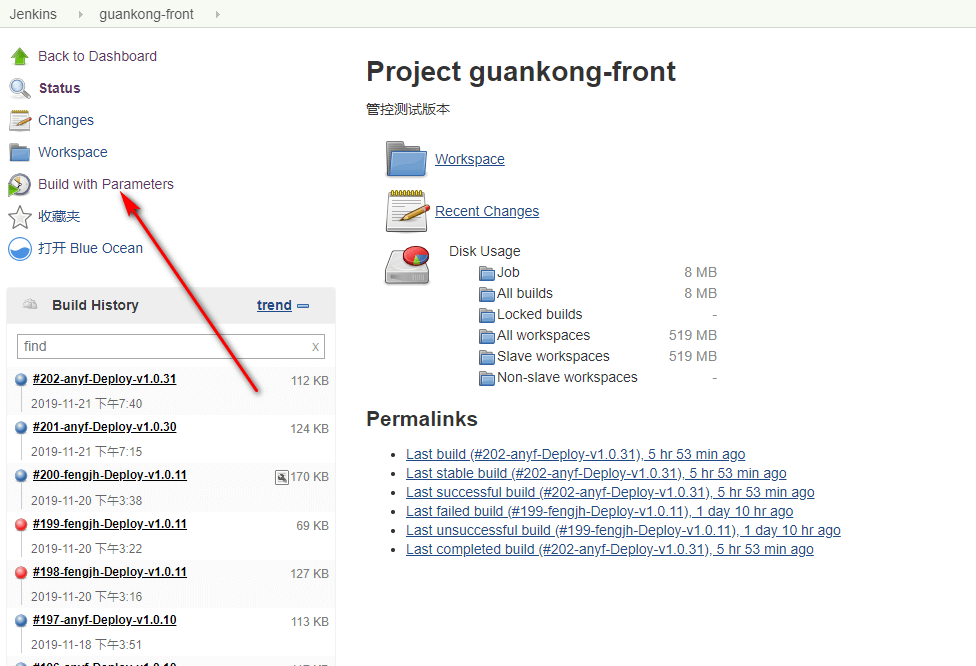Open build #200-fengjh-Deploy-v1.0.11
976x666 pixels.
click(110, 475)
